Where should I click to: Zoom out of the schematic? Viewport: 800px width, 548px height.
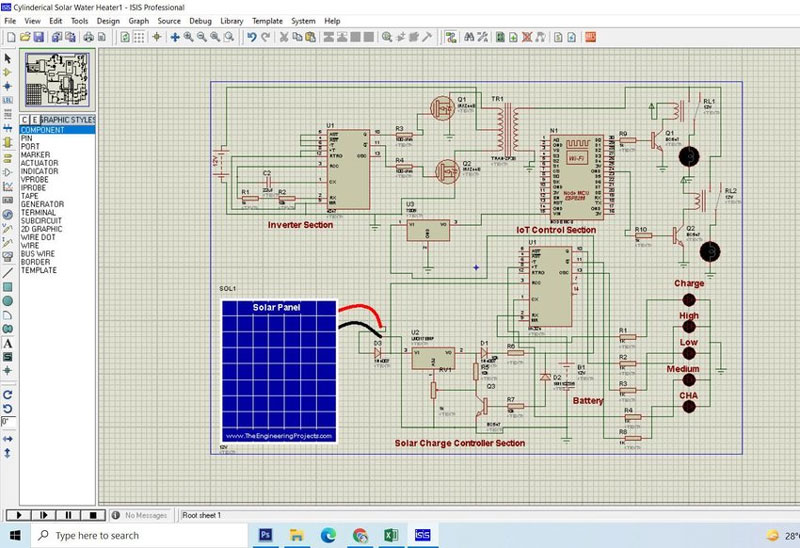tap(202, 37)
